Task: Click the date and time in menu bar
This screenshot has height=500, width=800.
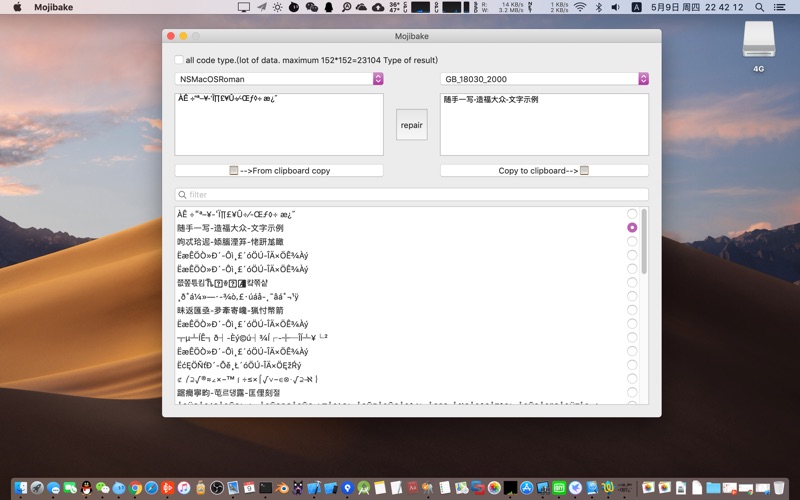Action: point(697,7)
